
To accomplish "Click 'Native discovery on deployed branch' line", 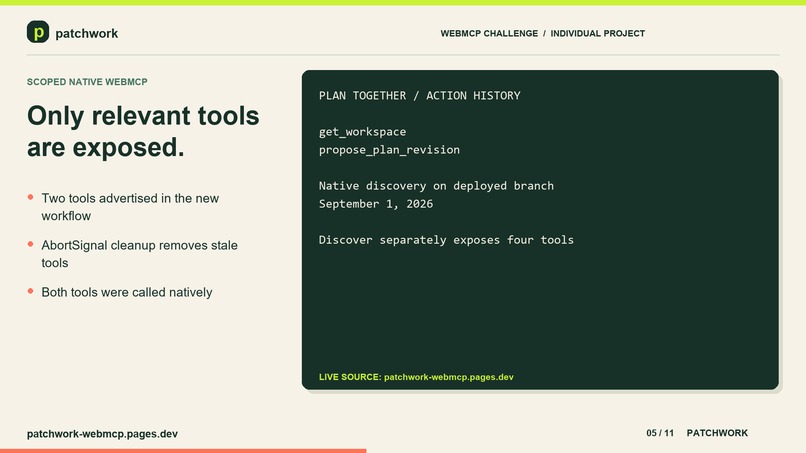I will (436, 186).
